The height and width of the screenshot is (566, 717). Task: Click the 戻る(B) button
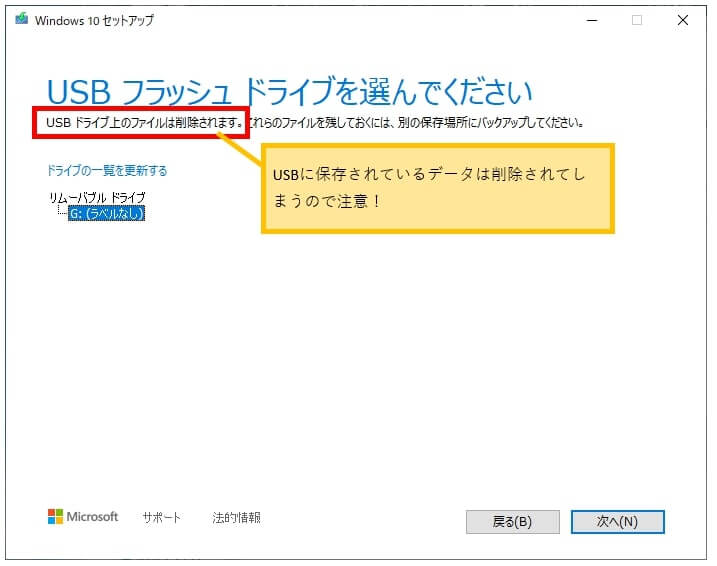(x=513, y=522)
